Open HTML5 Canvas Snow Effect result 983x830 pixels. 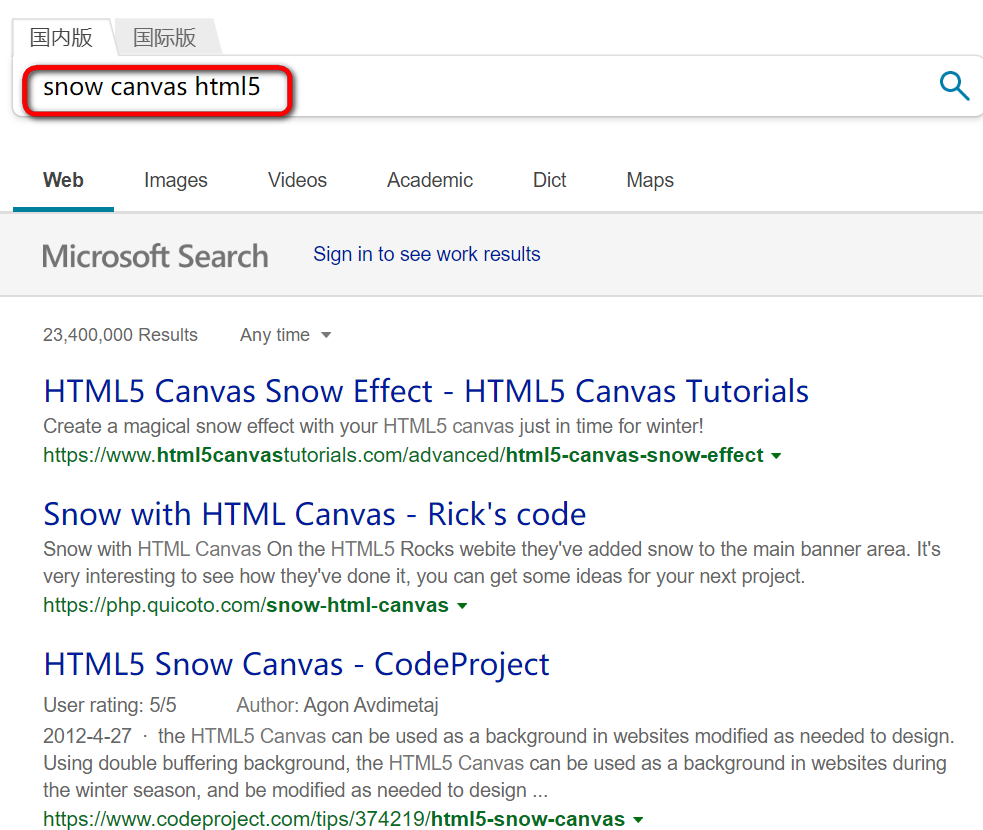426,390
